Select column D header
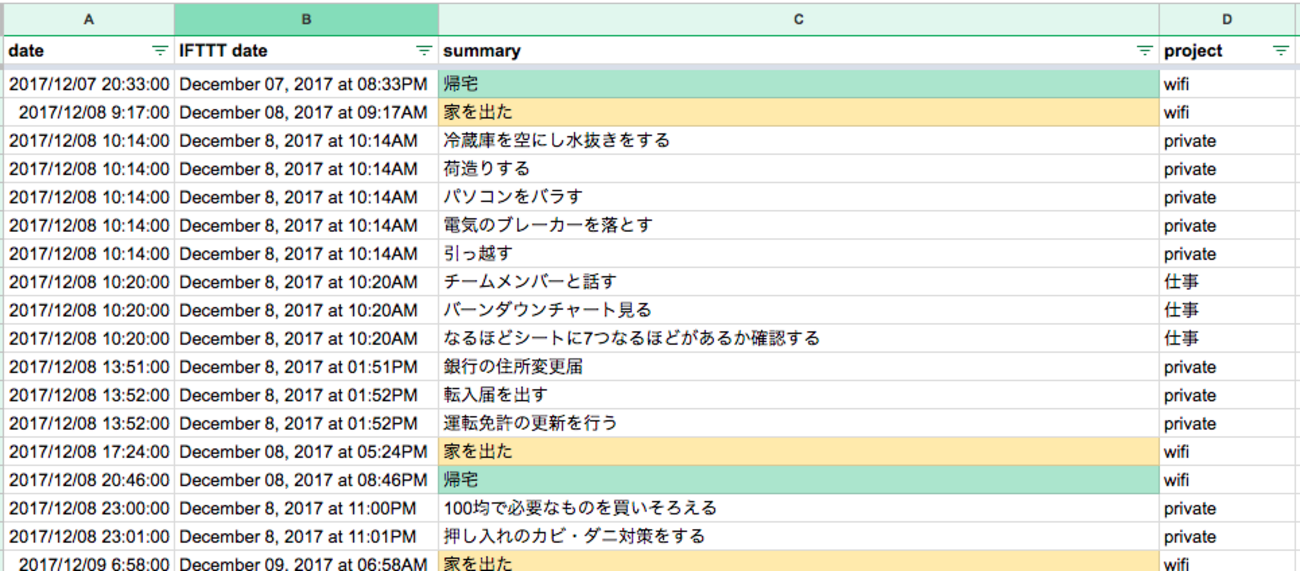The height and width of the screenshot is (571, 1300). [x=1229, y=19]
